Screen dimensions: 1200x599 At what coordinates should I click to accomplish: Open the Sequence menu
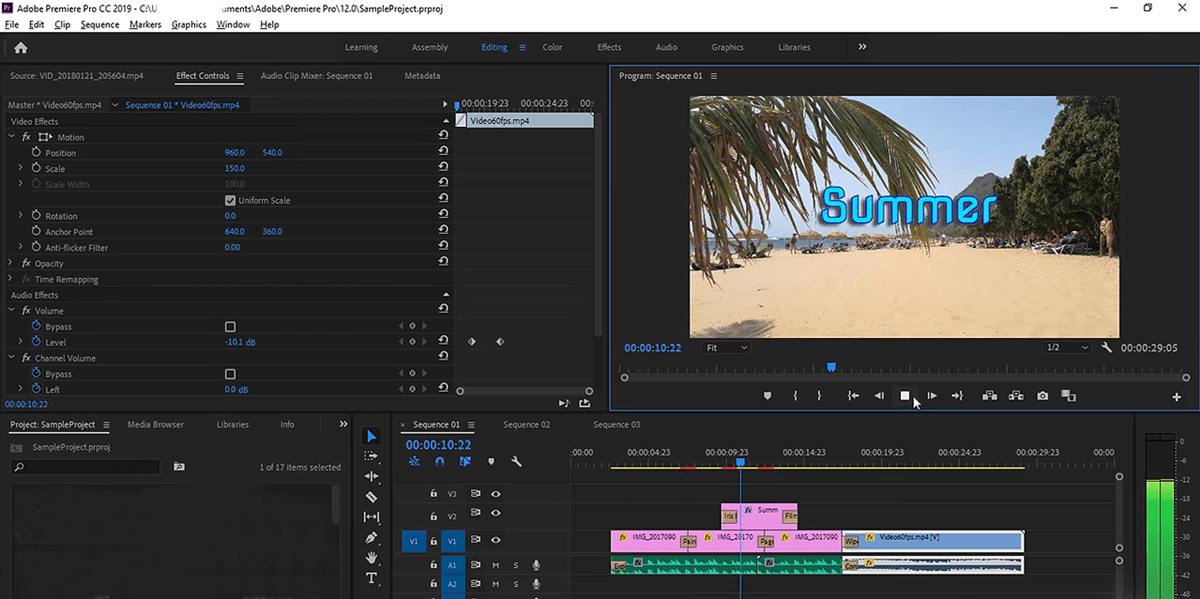pyautogui.click(x=99, y=24)
